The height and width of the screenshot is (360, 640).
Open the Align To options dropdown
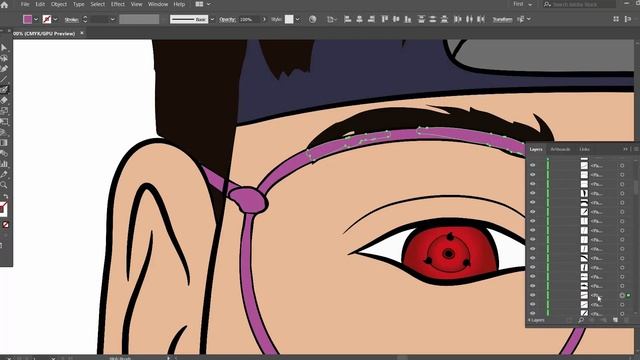[x=331, y=19]
